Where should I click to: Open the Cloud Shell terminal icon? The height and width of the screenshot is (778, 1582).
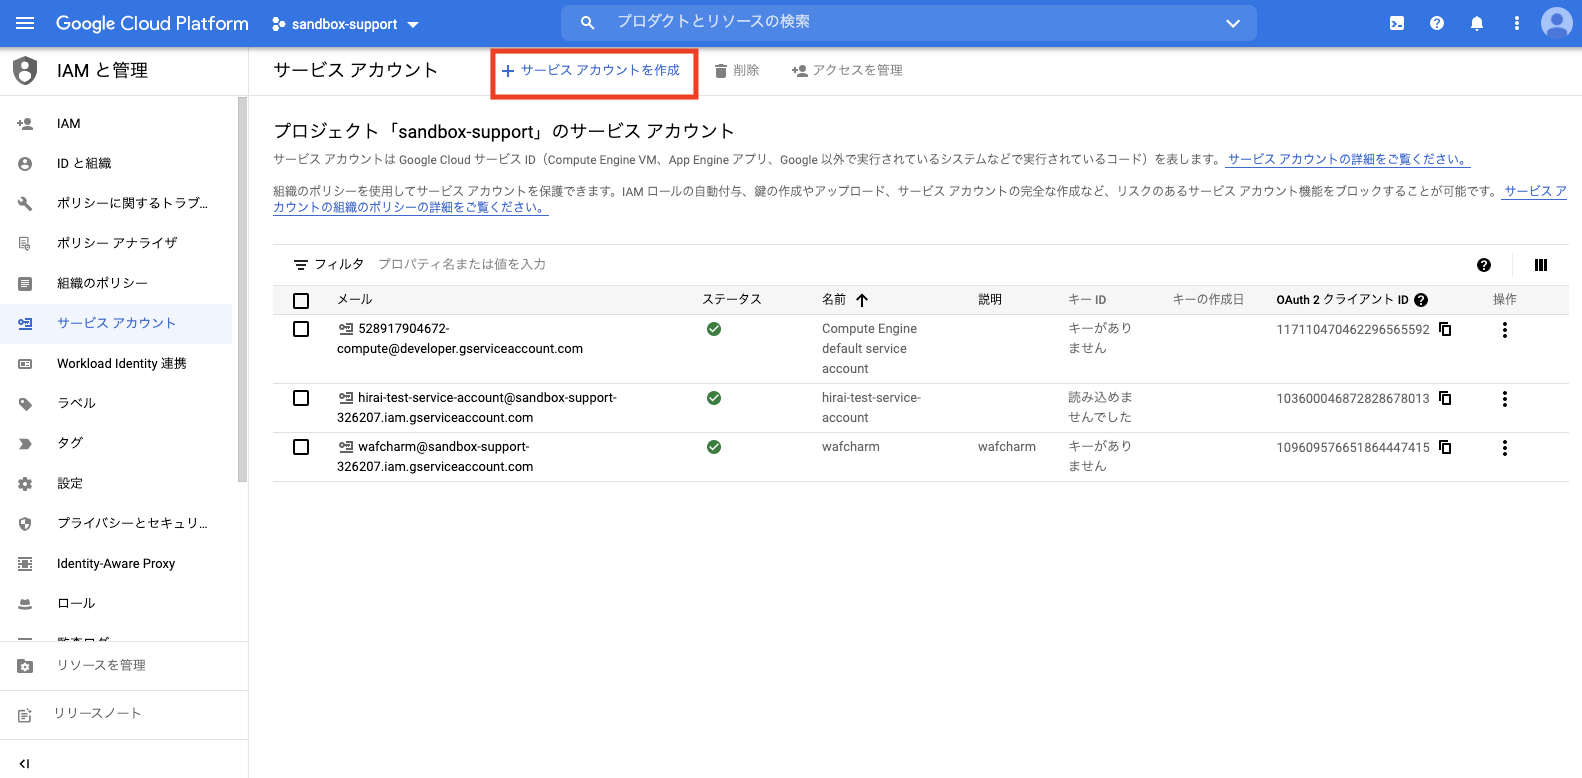(1397, 23)
